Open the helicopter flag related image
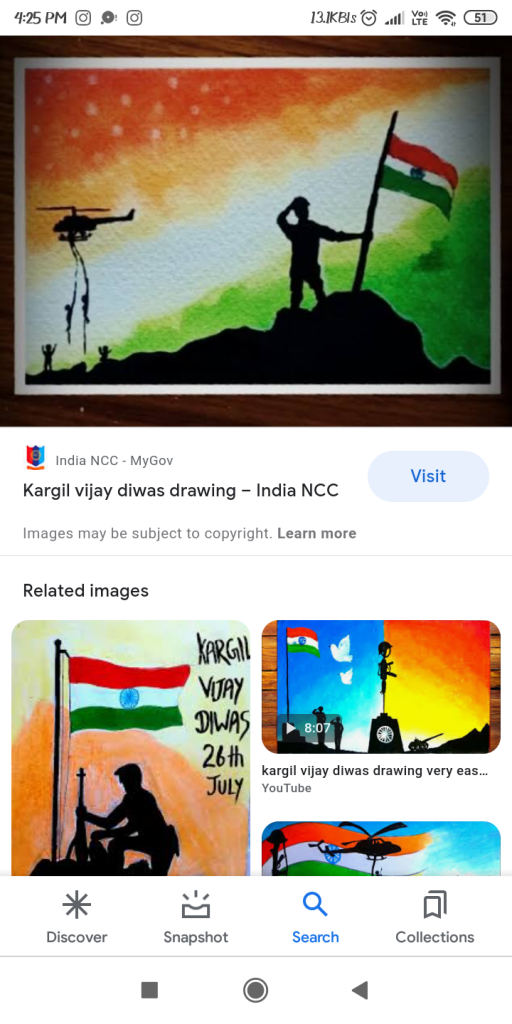This screenshot has width=512, height=1024. click(381, 848)
